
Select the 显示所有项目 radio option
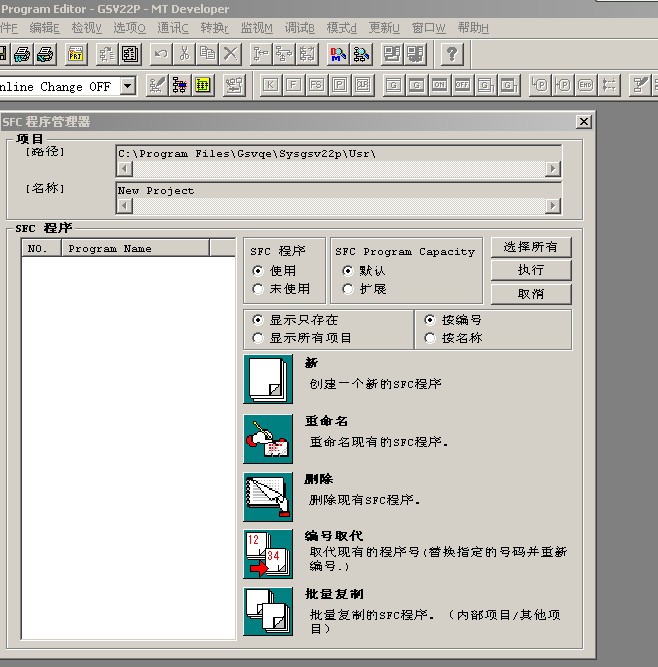point(259,338)
